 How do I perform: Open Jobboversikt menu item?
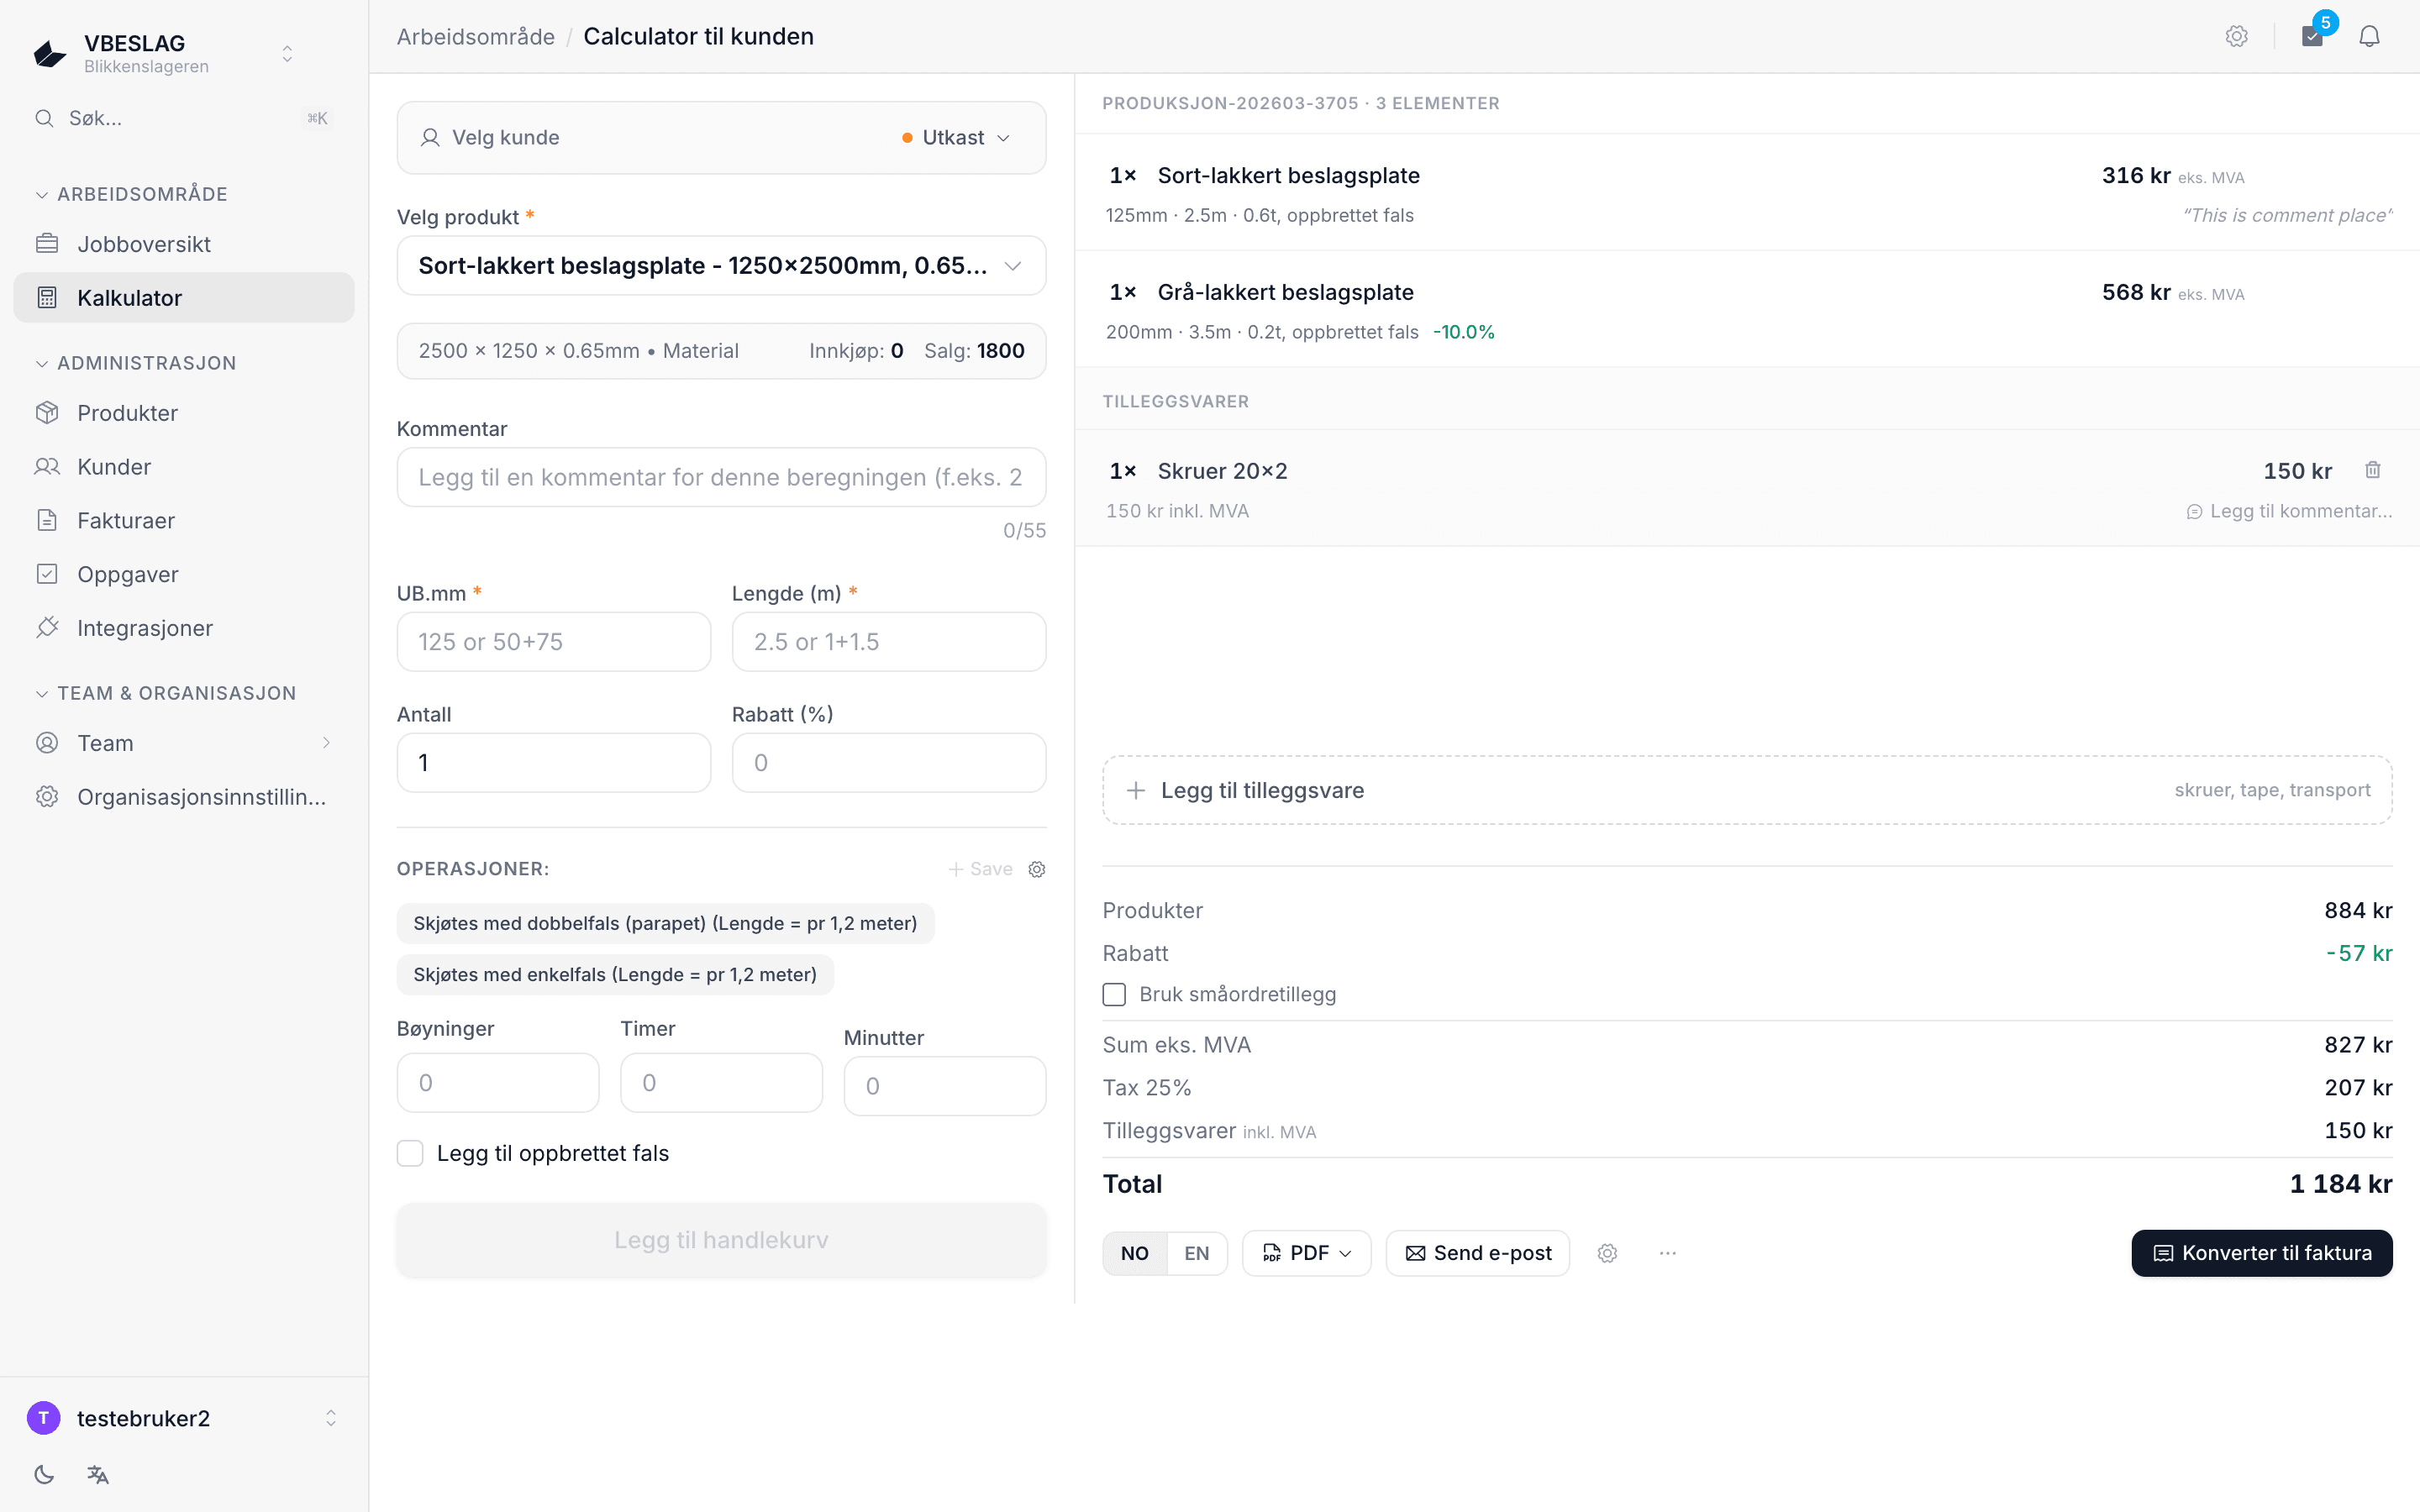[x=144, y=244]
